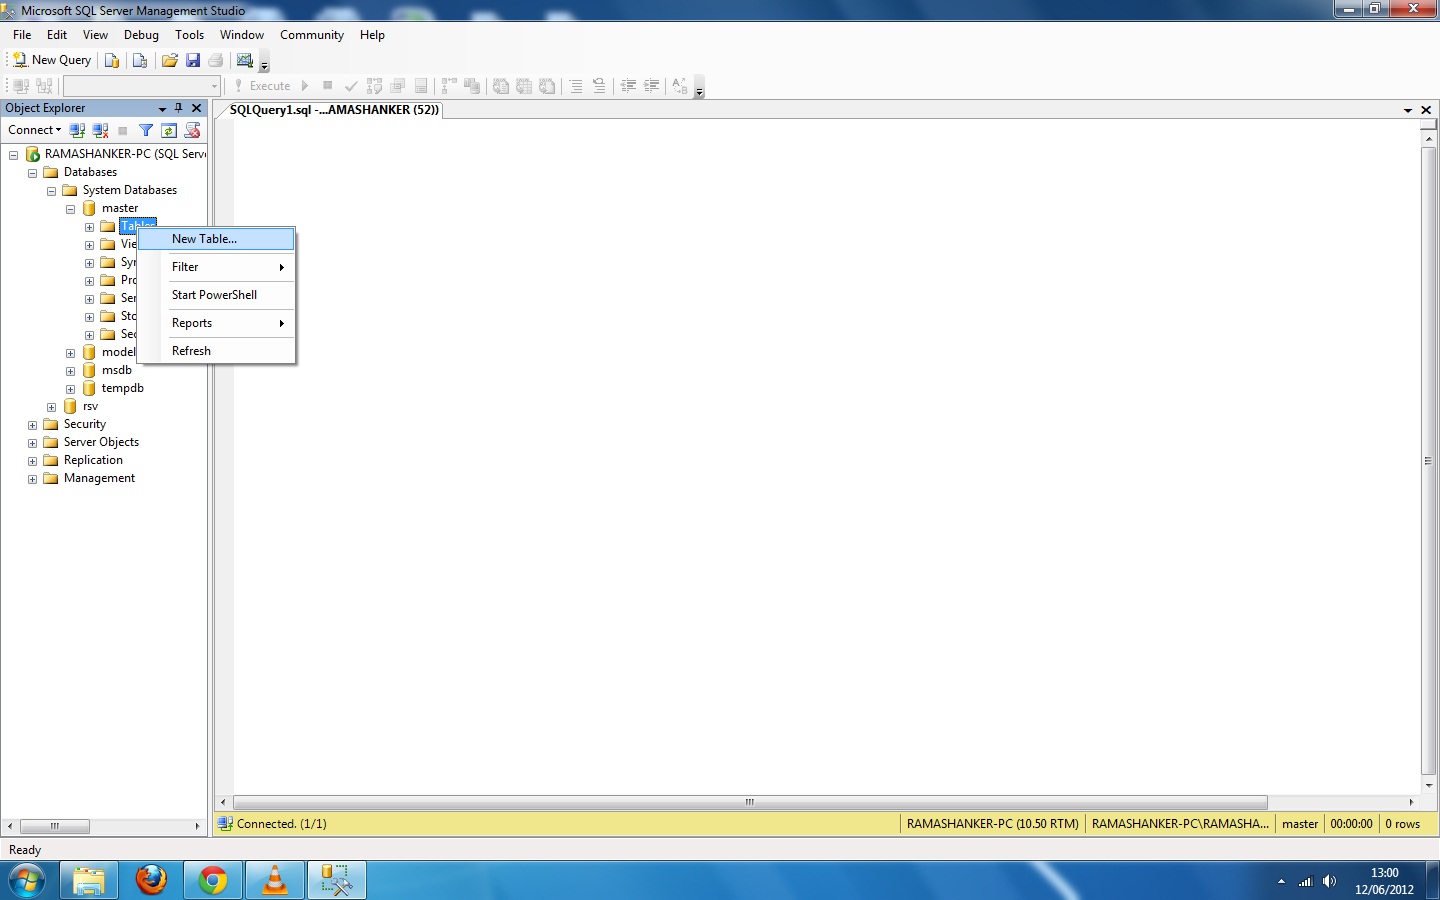Display the Estimated Execution Plan
This screenshot has width=1440, height=900.
(x=375, y=86)
